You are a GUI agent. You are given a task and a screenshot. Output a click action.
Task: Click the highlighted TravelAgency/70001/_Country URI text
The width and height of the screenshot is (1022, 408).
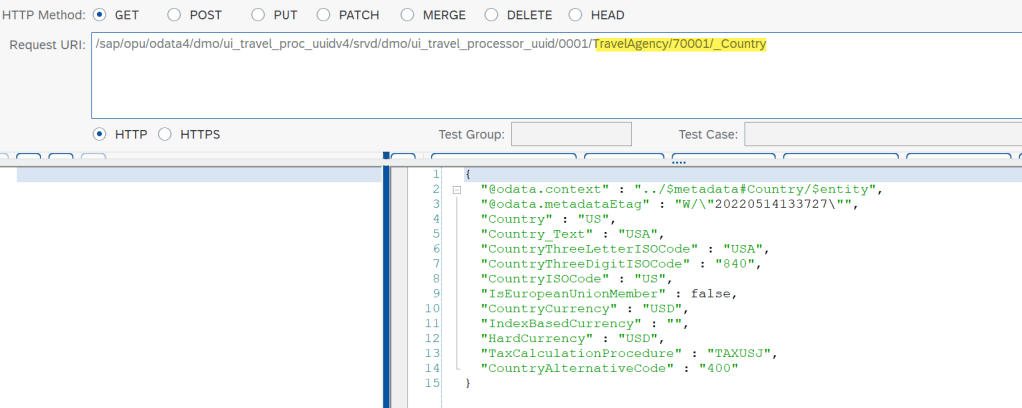(x=680, y=45)
